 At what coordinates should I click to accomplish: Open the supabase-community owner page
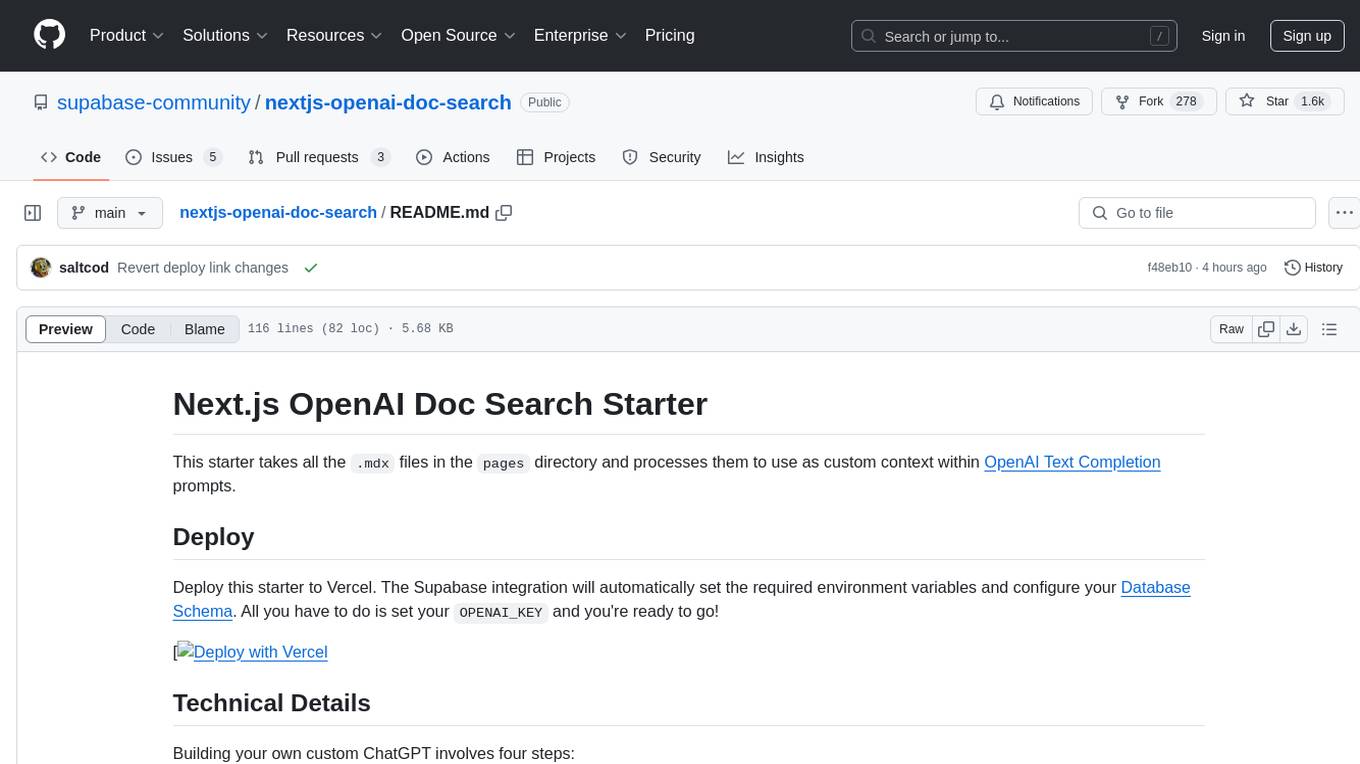pos(154,102)
